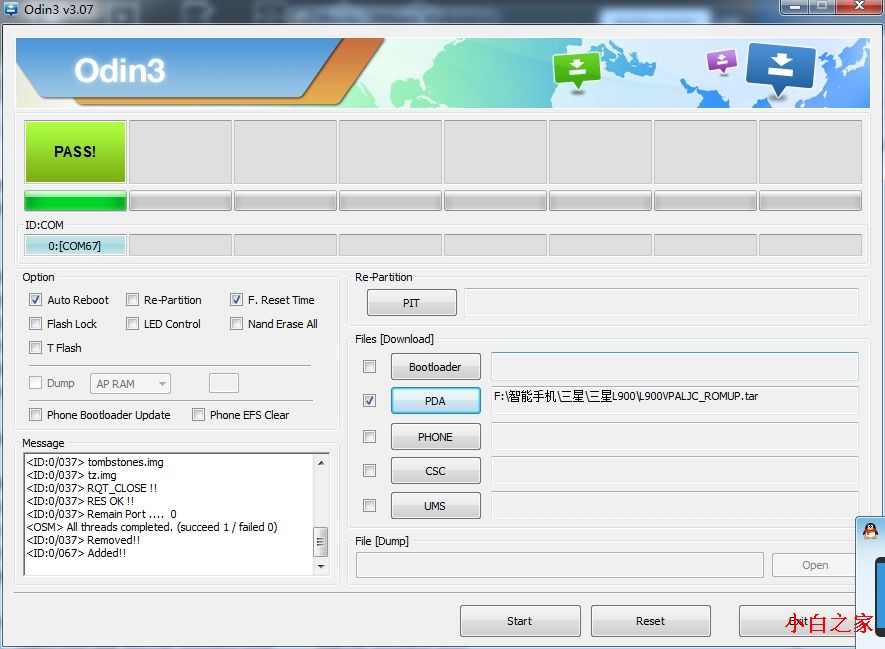Toggle the Auto Reboot checkbox
This screenshot has height=649, width=885.
[36, 300]
